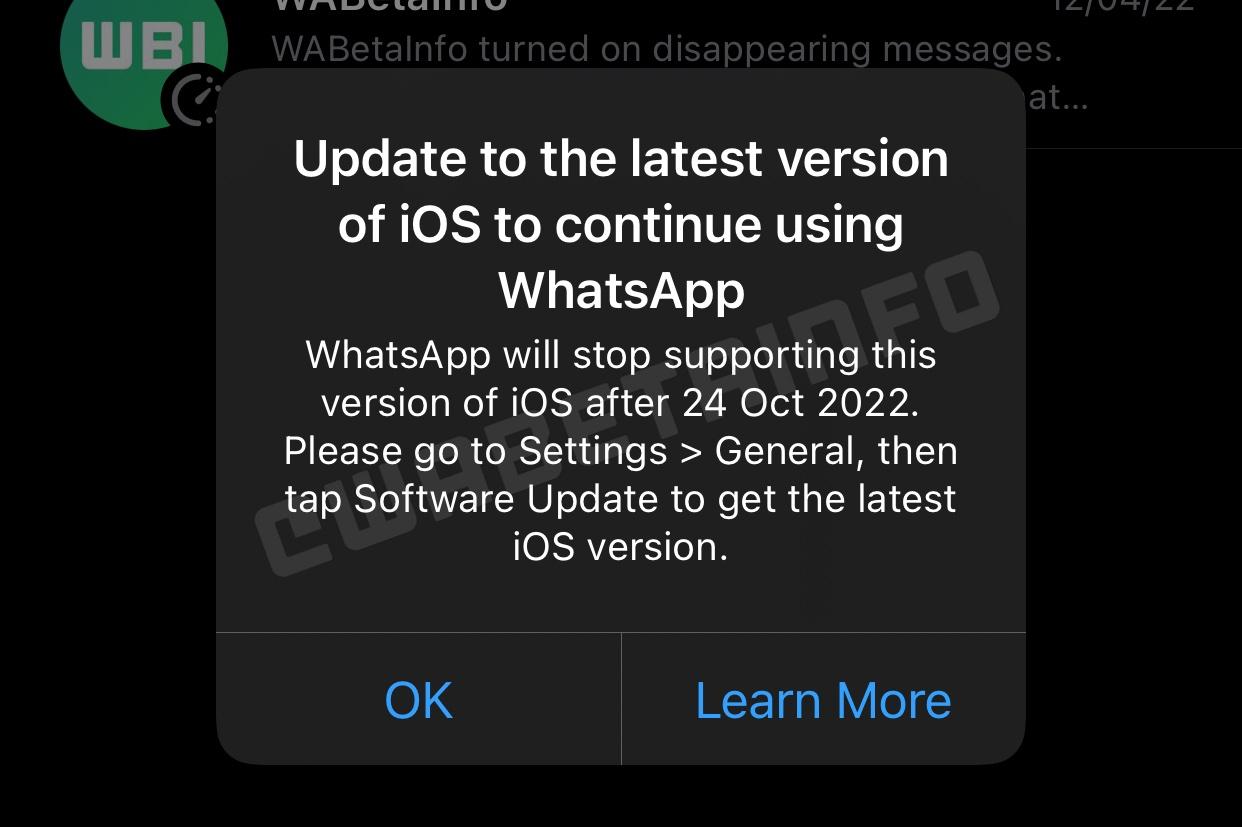
Task: Open the WABetaInfo chat name
Action: [x=390, y=5]
